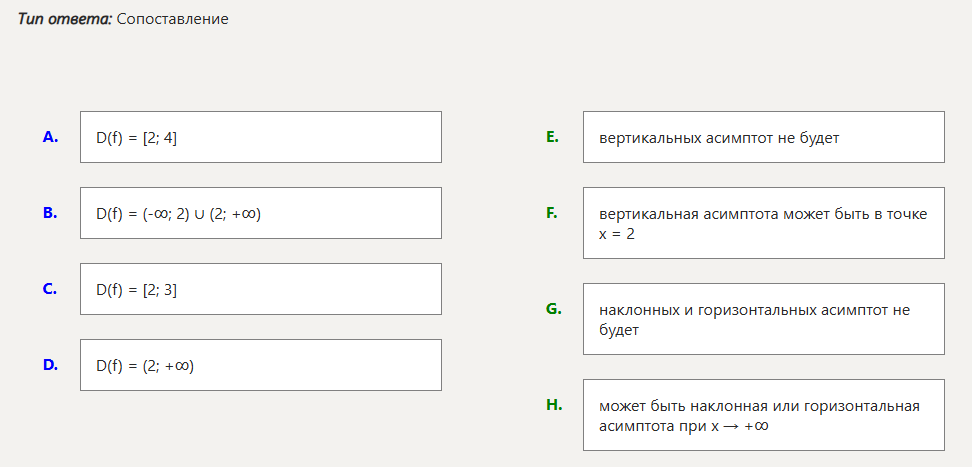Select the option D(f) = [2; 4]
This screenshot has width=972, height=467.
pos(260,137)
